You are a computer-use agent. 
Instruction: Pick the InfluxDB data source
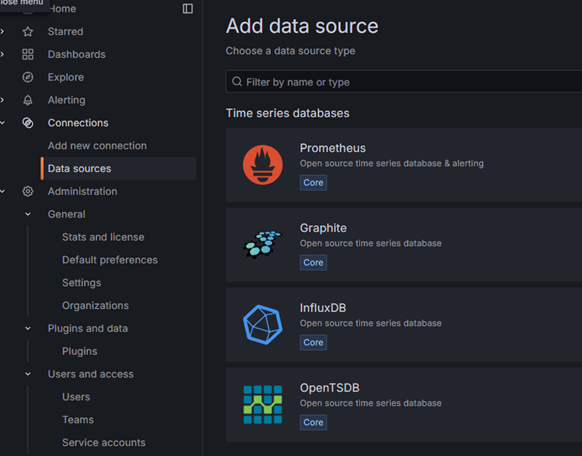404,325
